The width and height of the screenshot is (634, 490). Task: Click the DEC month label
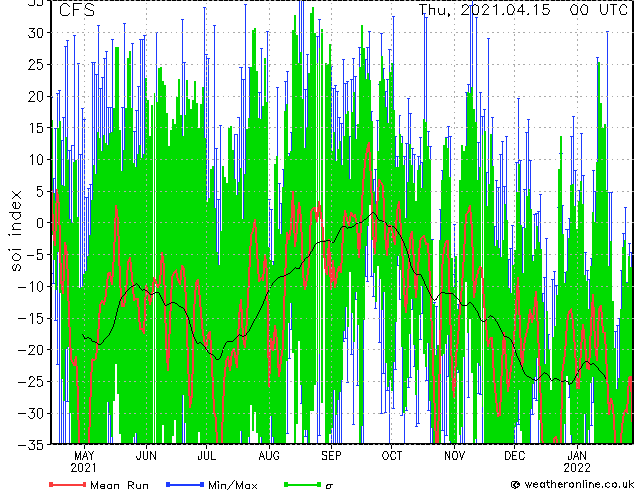click(515, 456)
